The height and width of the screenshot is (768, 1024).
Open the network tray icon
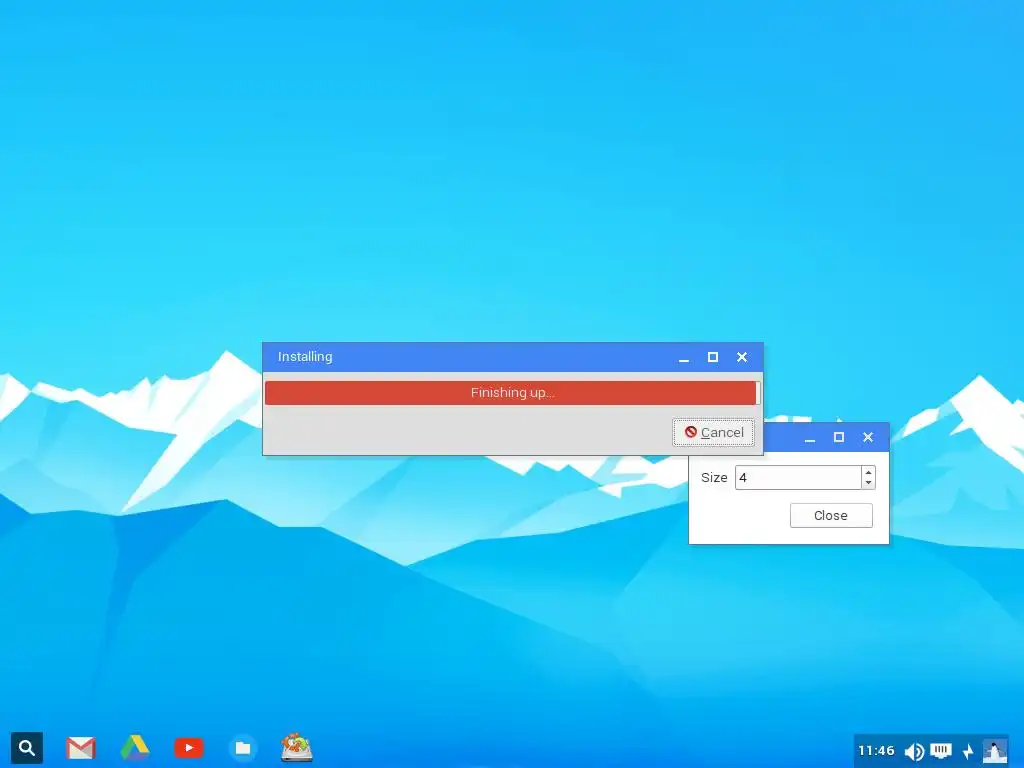click(x=940, y=750)
